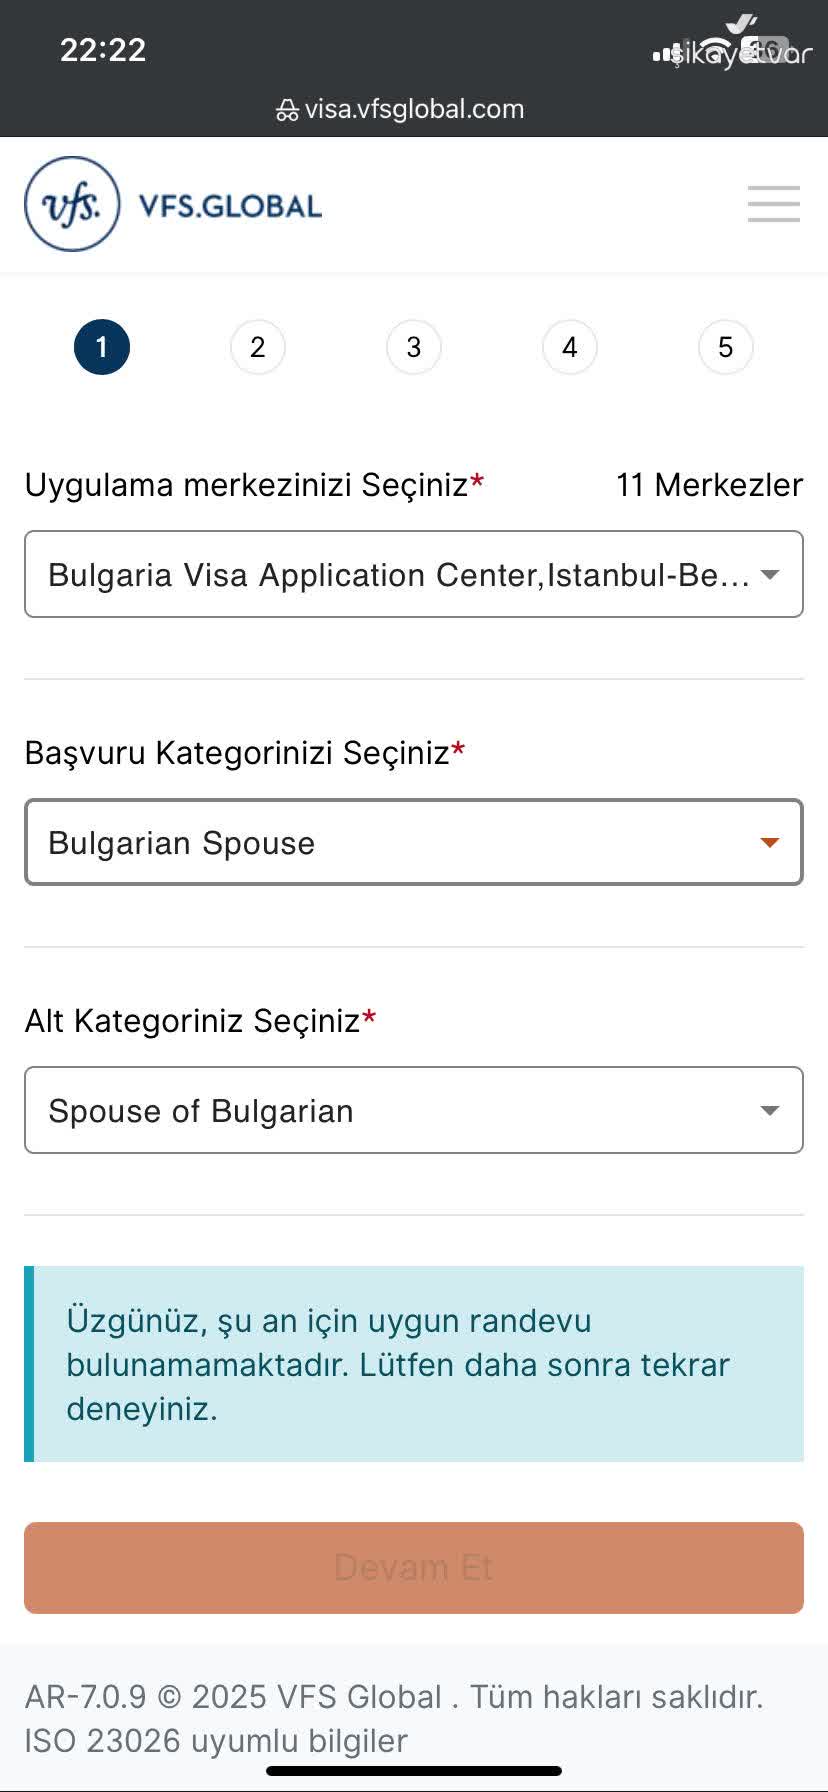Image resolution: width=828 pixels, height=1792 pixels.
Task: Open the Başvuru Kategorinizi dropdown
Action: click(x=414, y=842)
